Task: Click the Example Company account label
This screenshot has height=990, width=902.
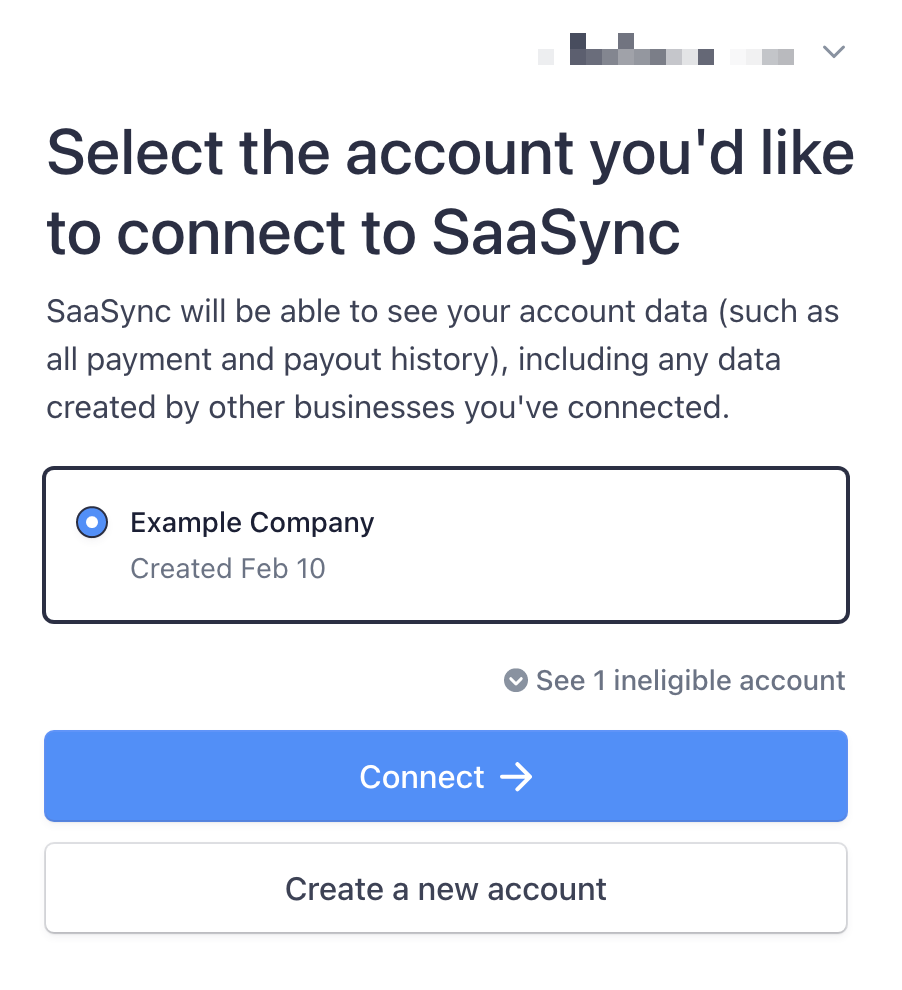Action: (252, 523)
